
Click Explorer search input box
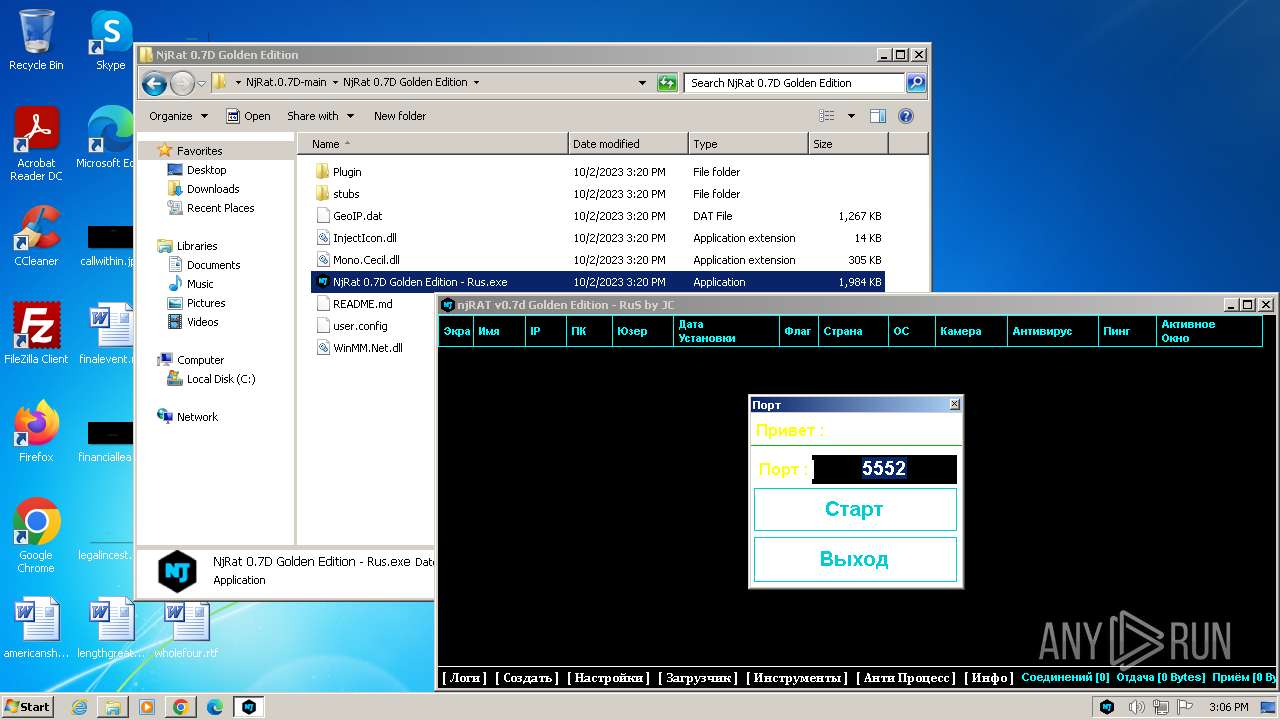795,83
